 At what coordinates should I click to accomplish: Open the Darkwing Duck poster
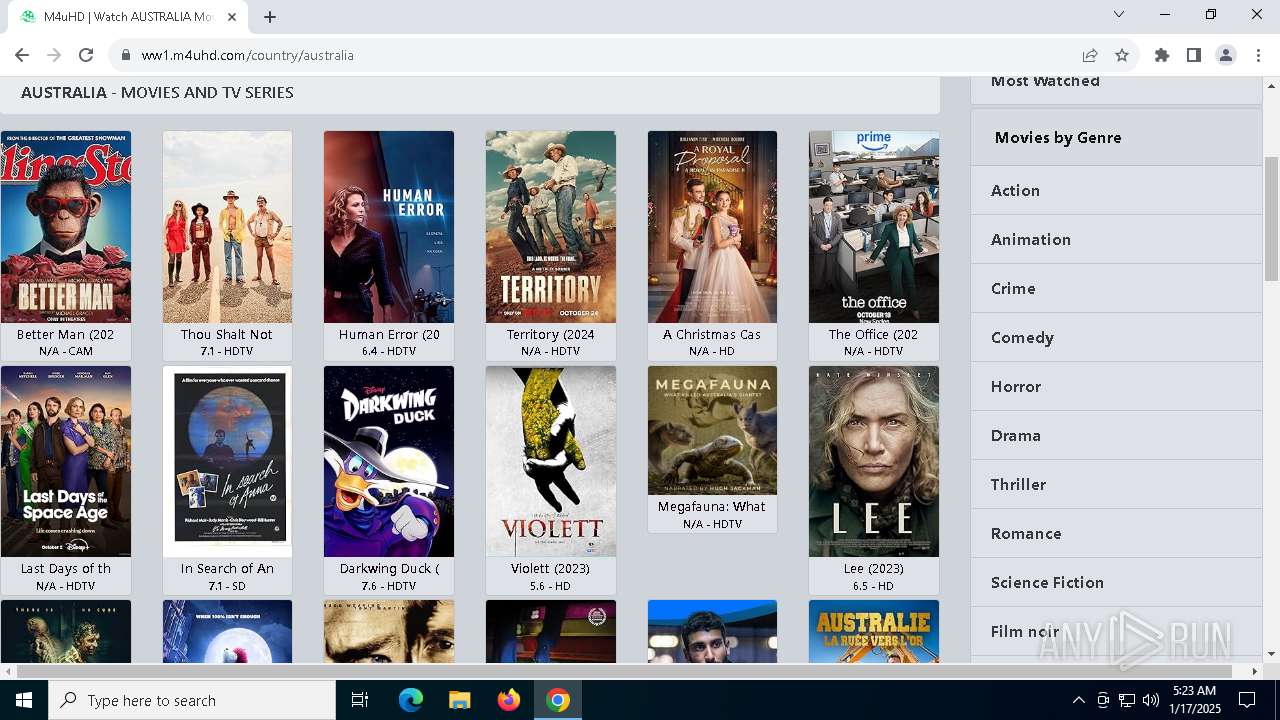coord(389,461)
